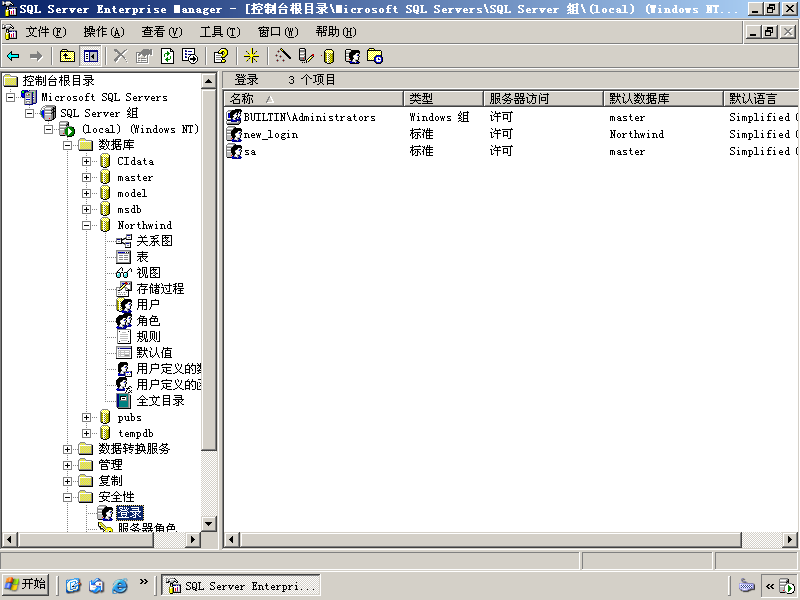Collapse the 安全性 folder
The image size is (800, 600).
[67, 497]
